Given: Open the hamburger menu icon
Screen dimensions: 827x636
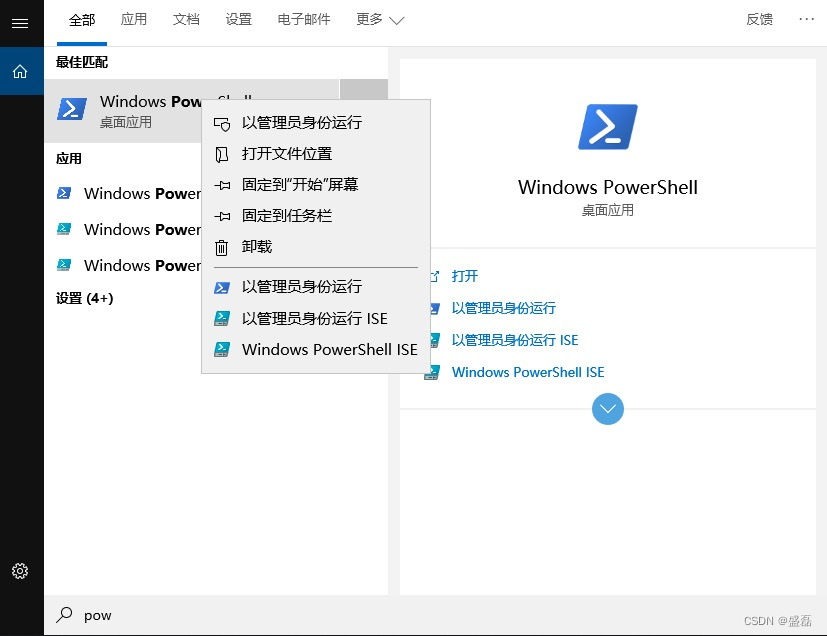Looking at the screenshot, I should click(20, 23).
